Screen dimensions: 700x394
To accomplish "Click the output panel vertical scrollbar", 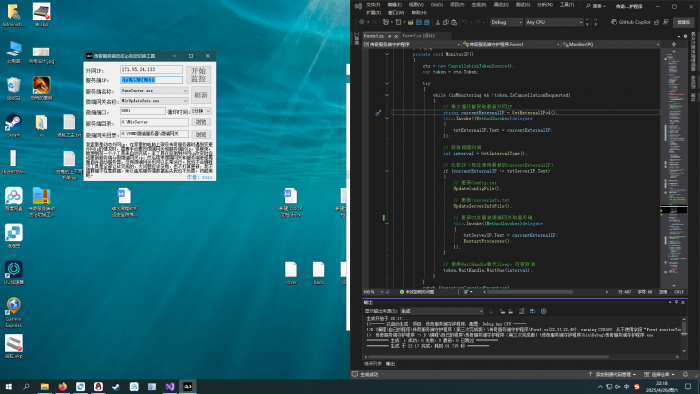I will tap(683, 335).
